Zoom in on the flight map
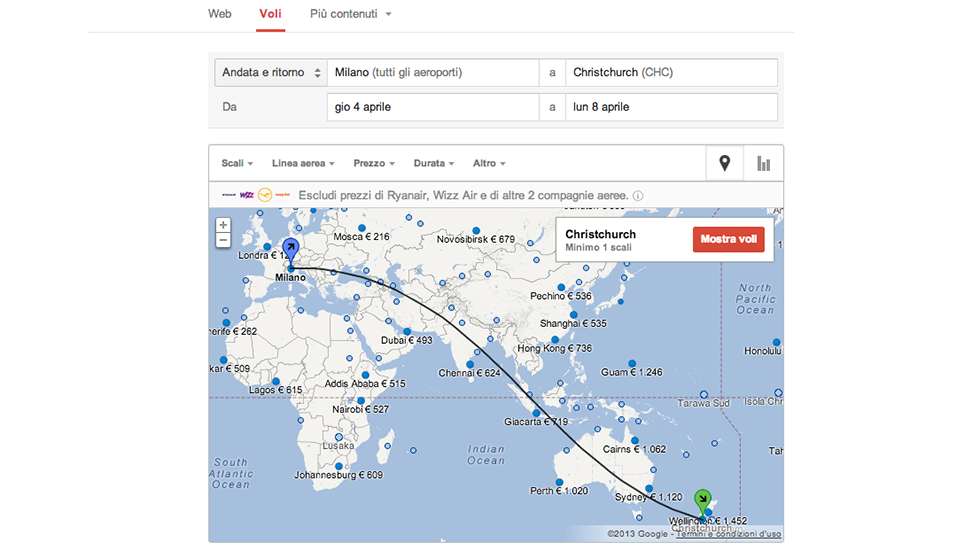This screenshot has height=550, width=980. [223, 225]
